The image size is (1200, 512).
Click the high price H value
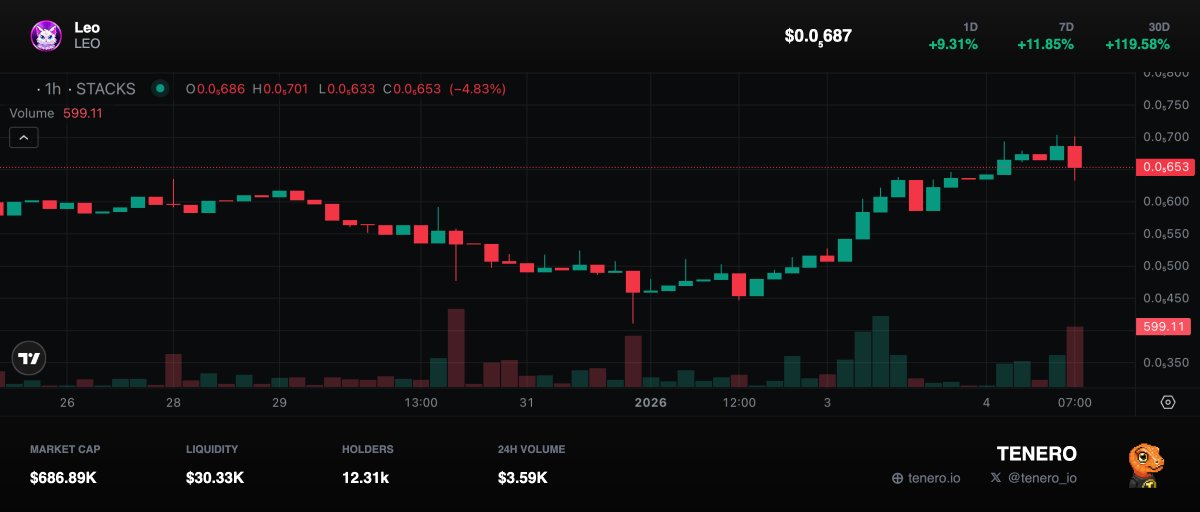click(x=285, y=89)
